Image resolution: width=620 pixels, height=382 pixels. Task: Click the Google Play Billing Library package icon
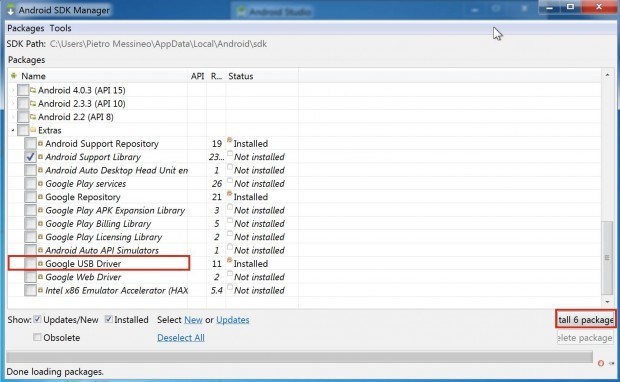click(x=40, y=224)
